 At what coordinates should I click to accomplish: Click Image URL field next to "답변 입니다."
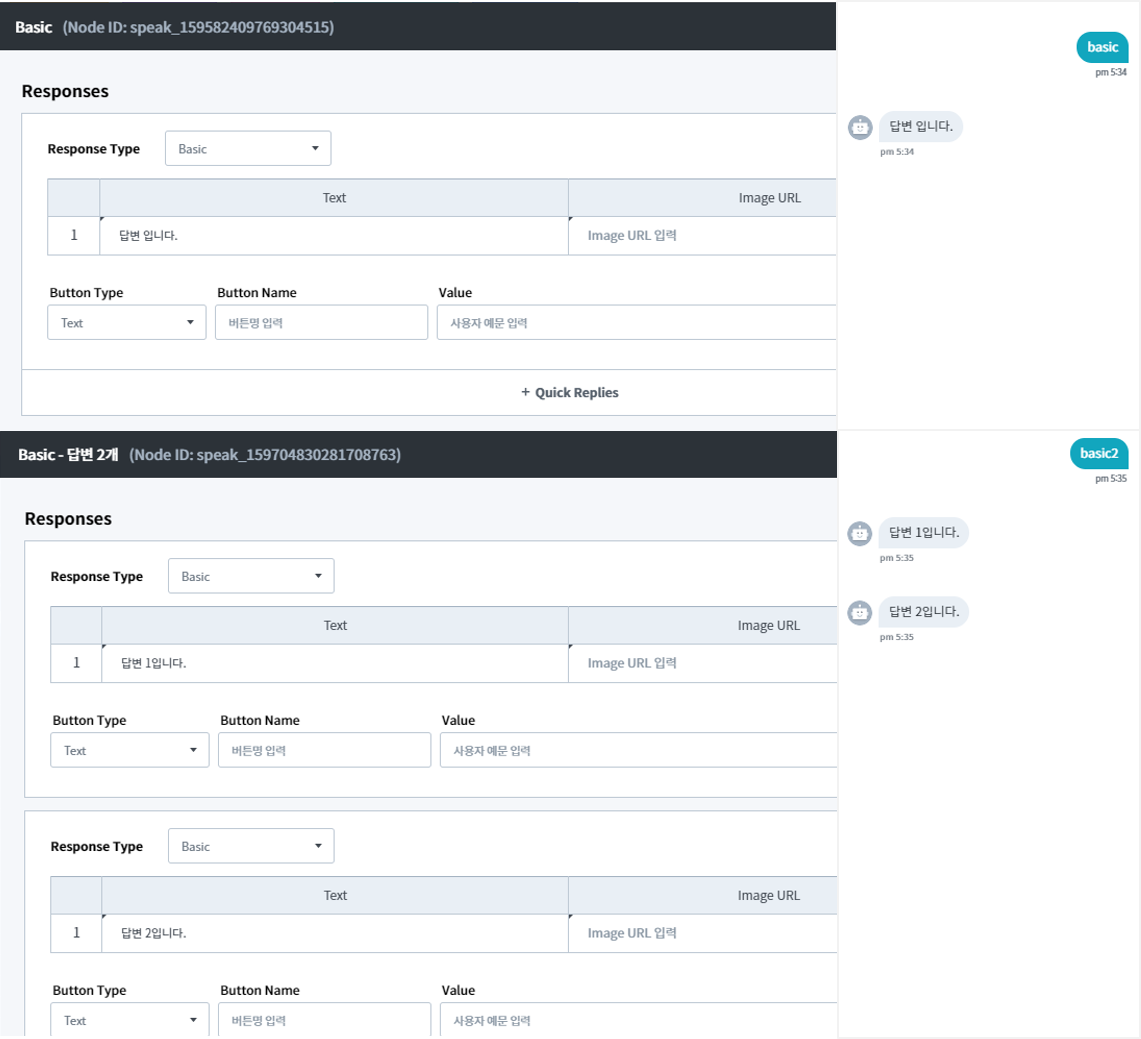click(x=701, y=236)
